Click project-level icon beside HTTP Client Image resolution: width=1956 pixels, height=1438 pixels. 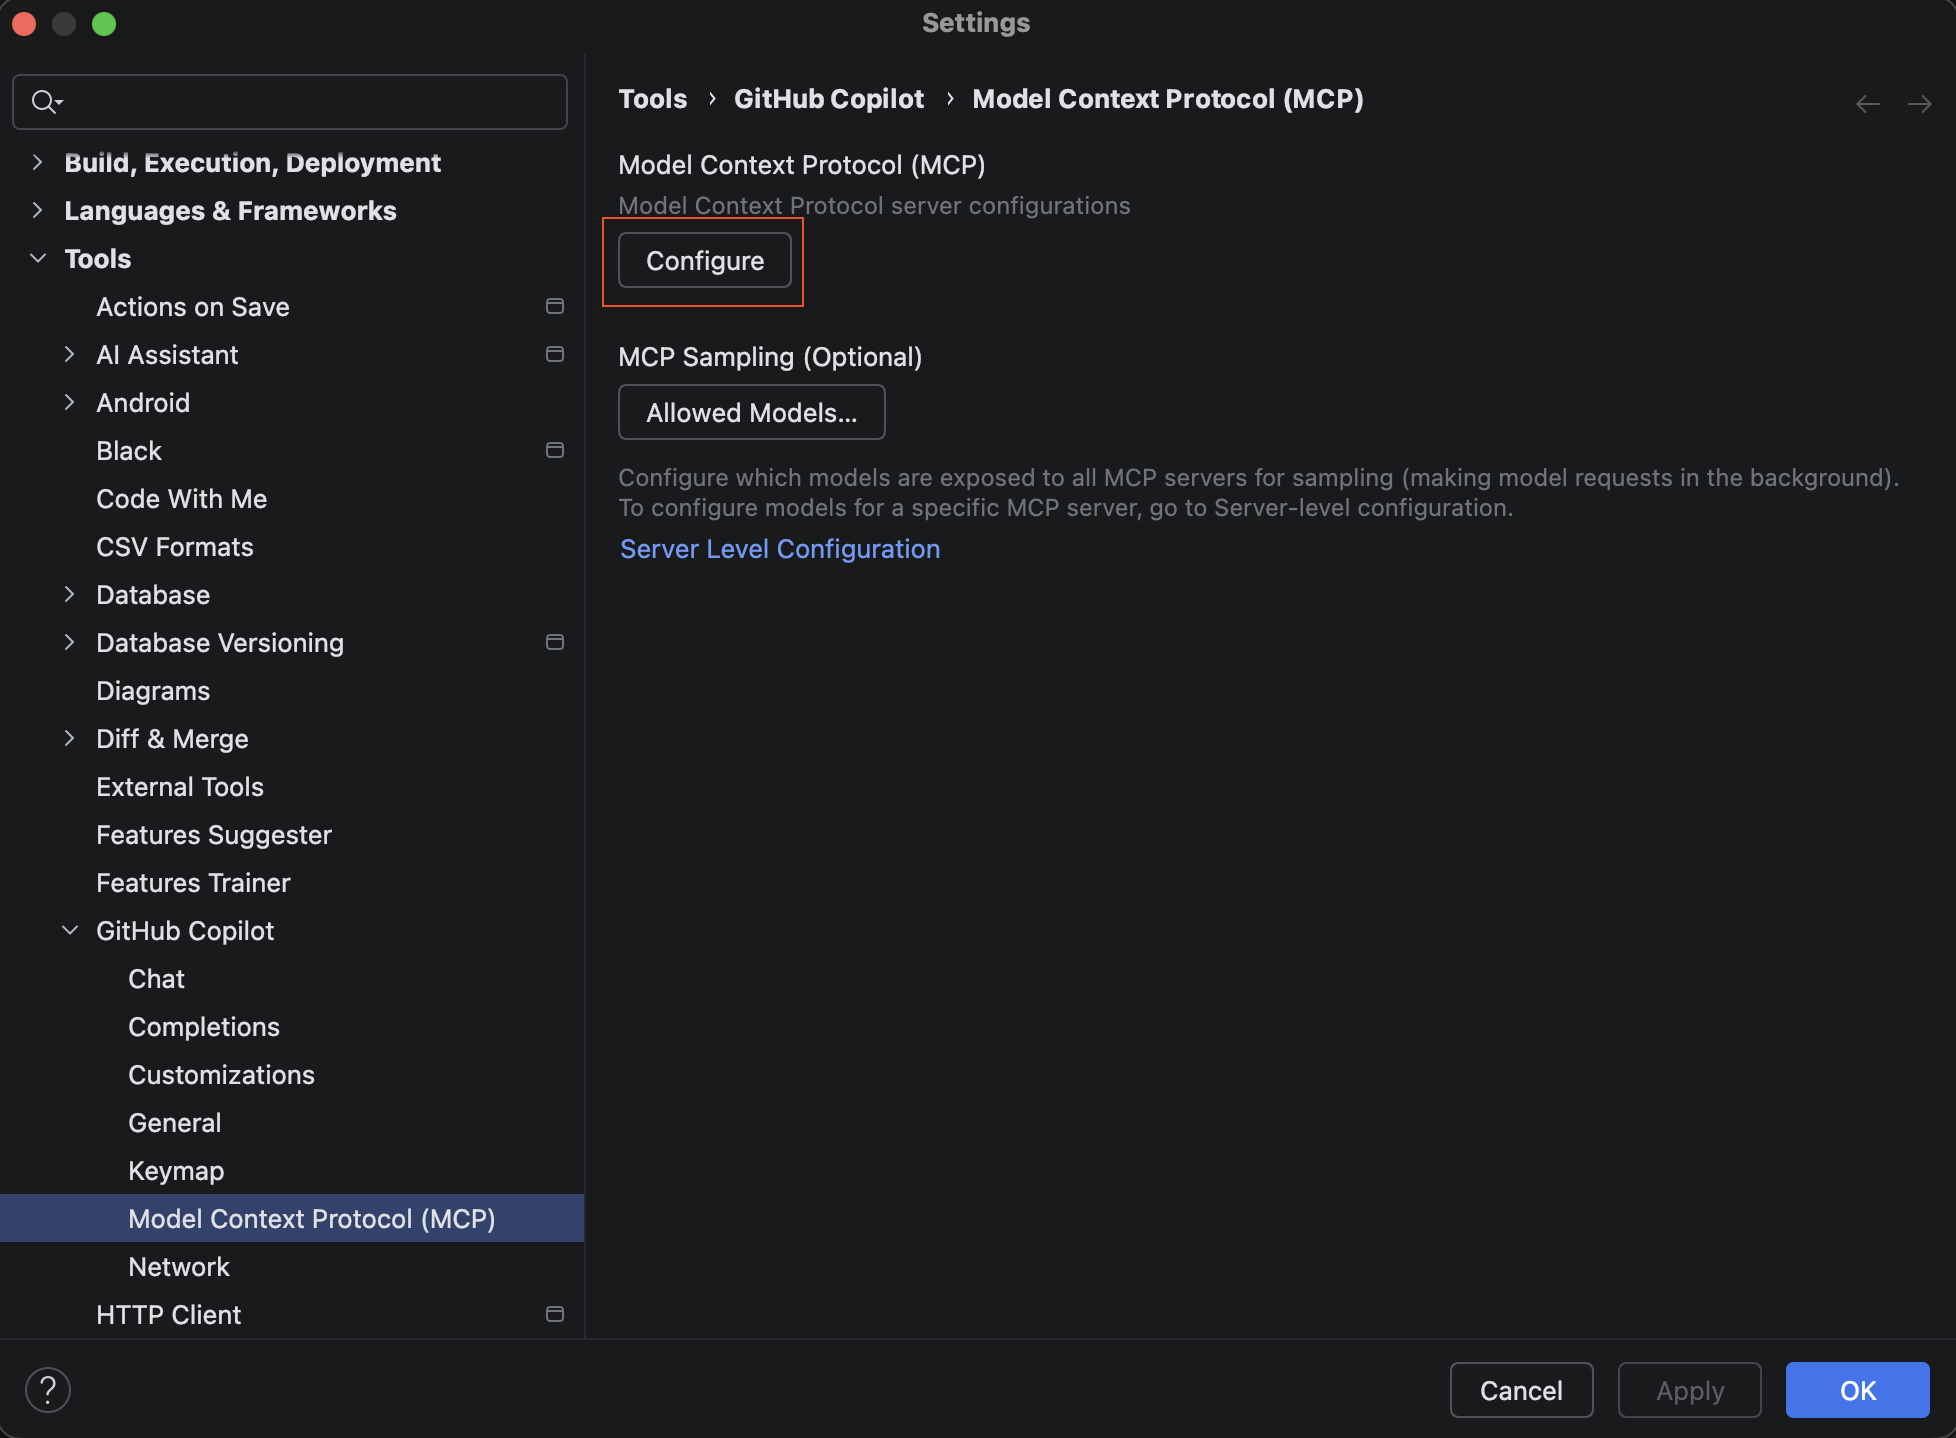554,1314
